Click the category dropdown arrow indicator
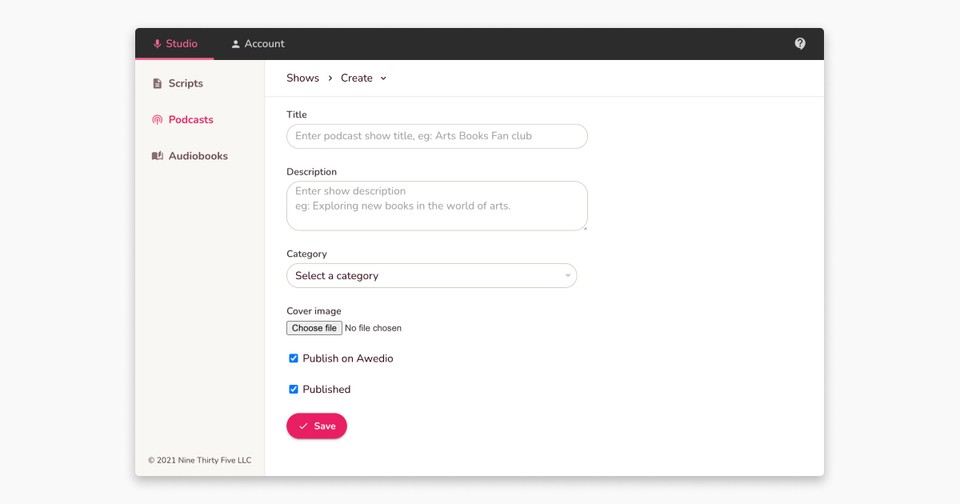This screenshot has height=504, width=960. tap(567, 276)
